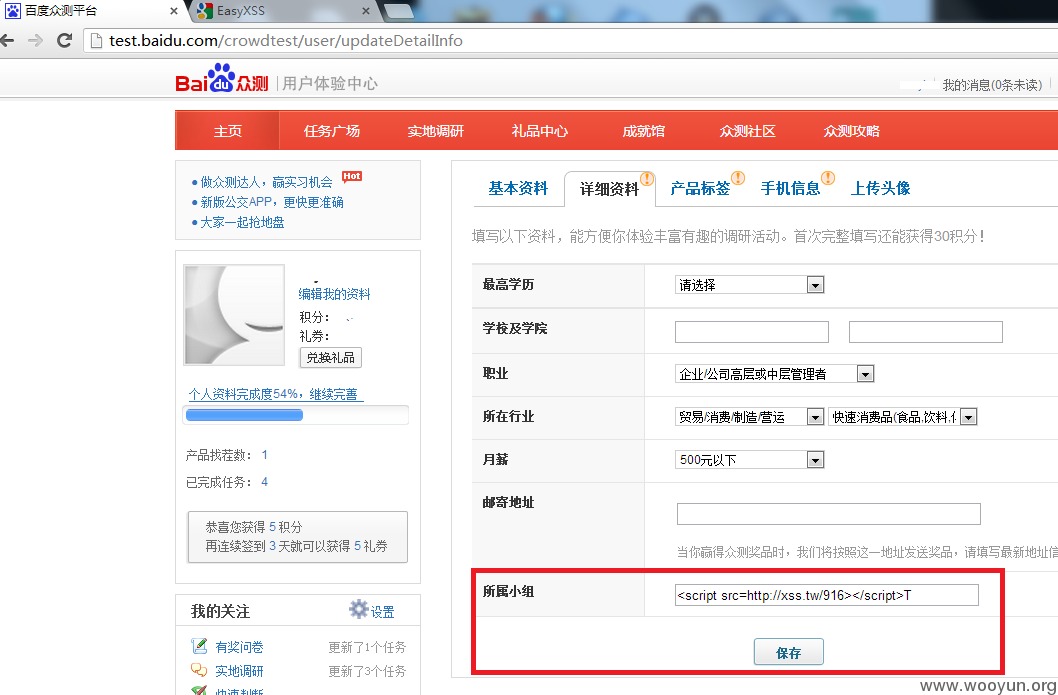Click the 用户体验中心 header text

tap(330, 83)
